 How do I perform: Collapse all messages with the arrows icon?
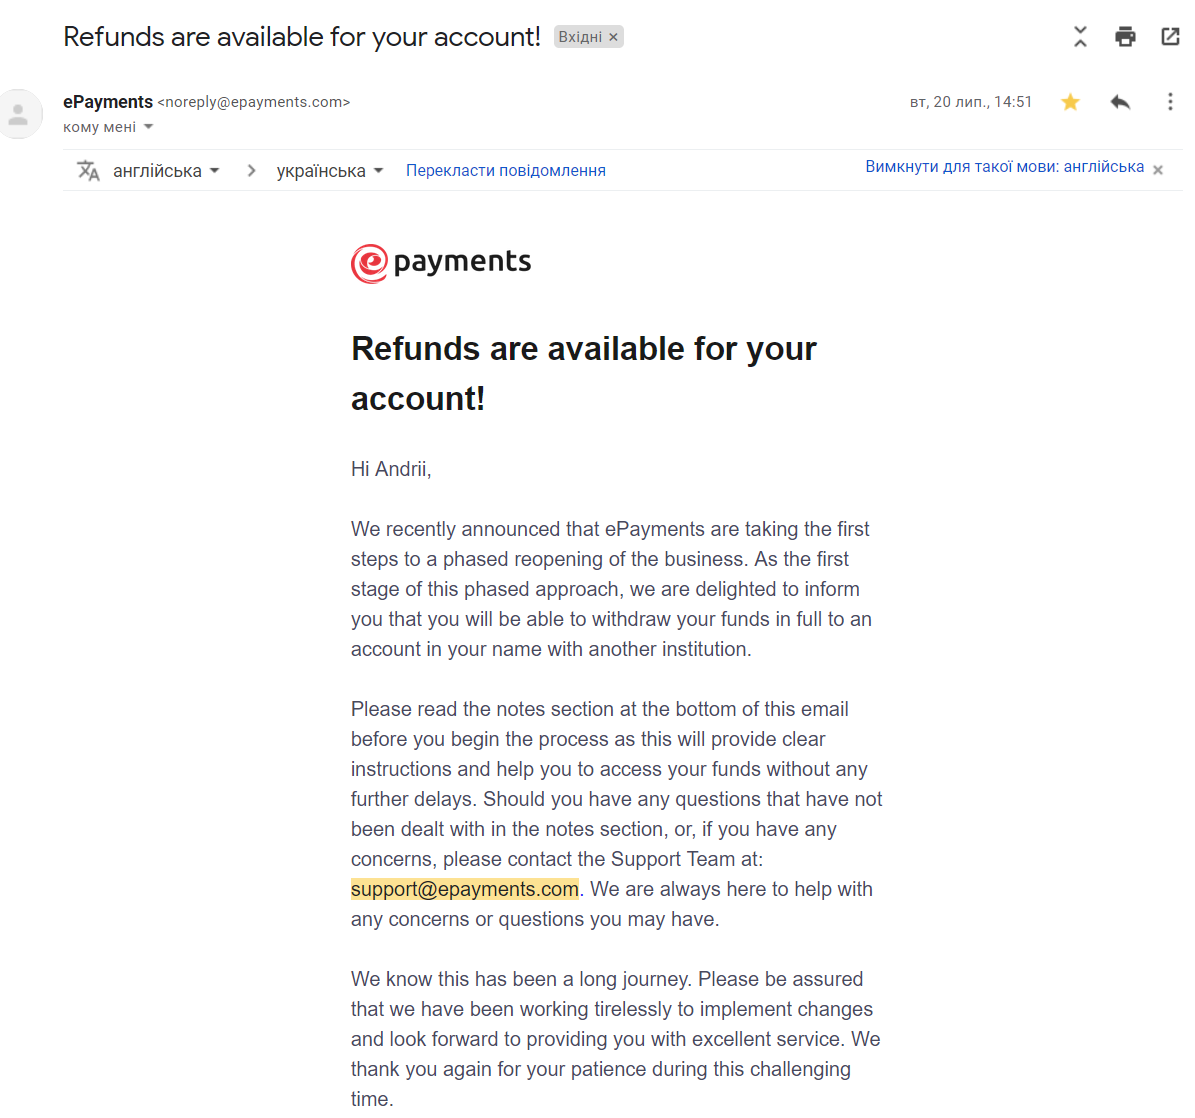(x=1080, y=37)
